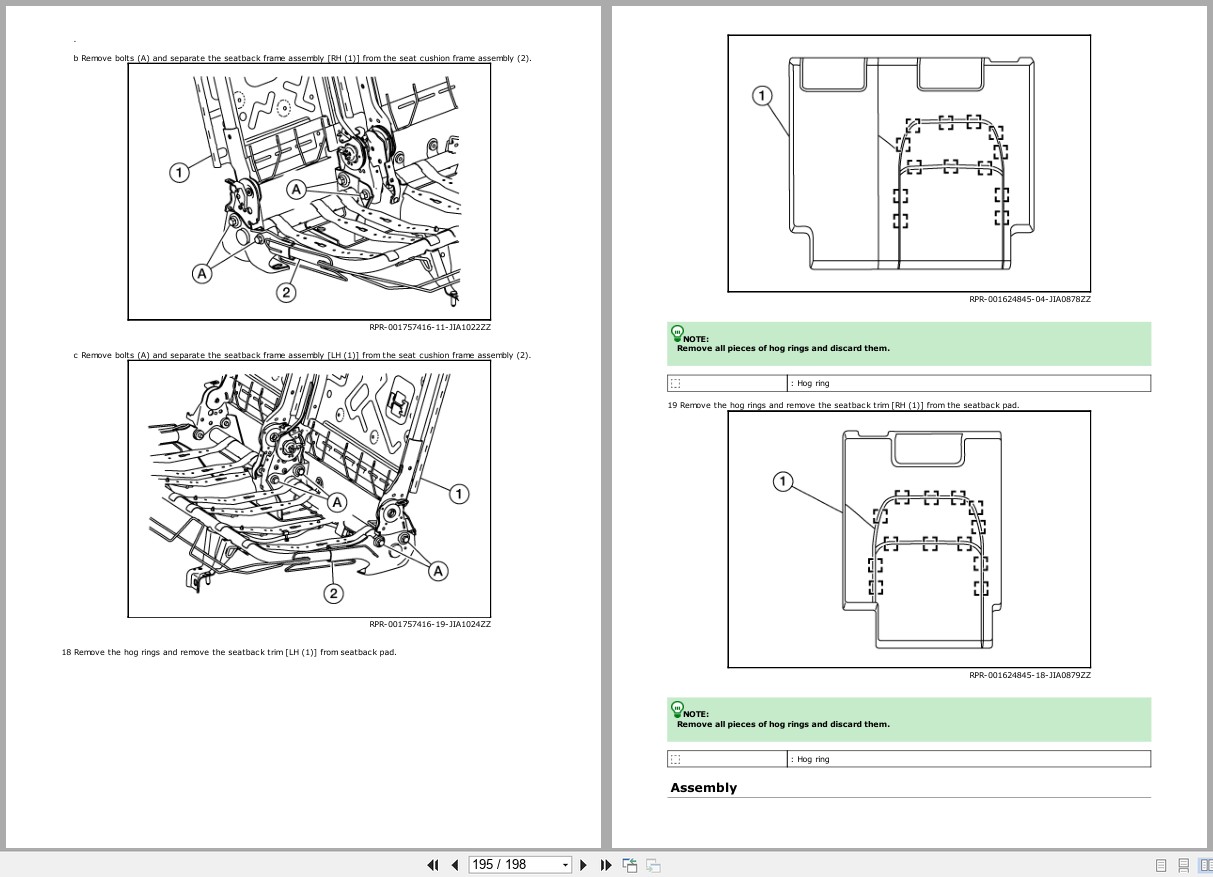Image resolution: width=1213 pixels, height=877 pixels.
Task: Click figure reference RPR-001624845-18-JIA0879ZZ
Action: pyautogui.click(x=1030, y=675)
